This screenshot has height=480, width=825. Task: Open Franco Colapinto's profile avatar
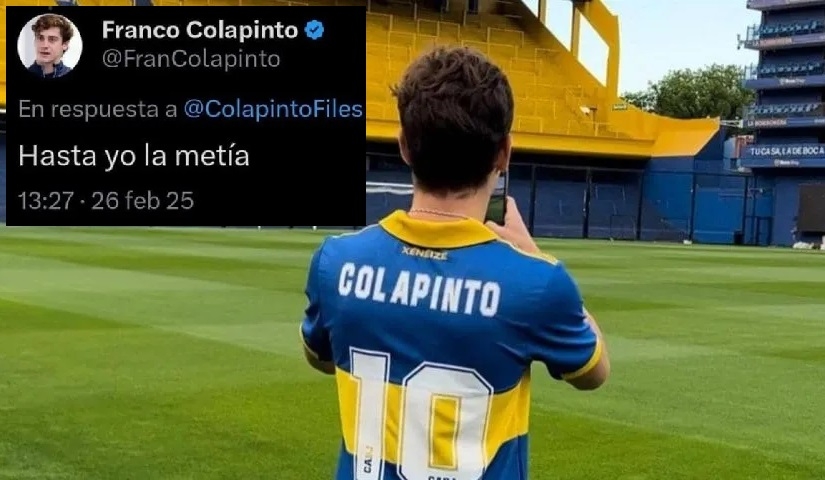tap(49, 46)
